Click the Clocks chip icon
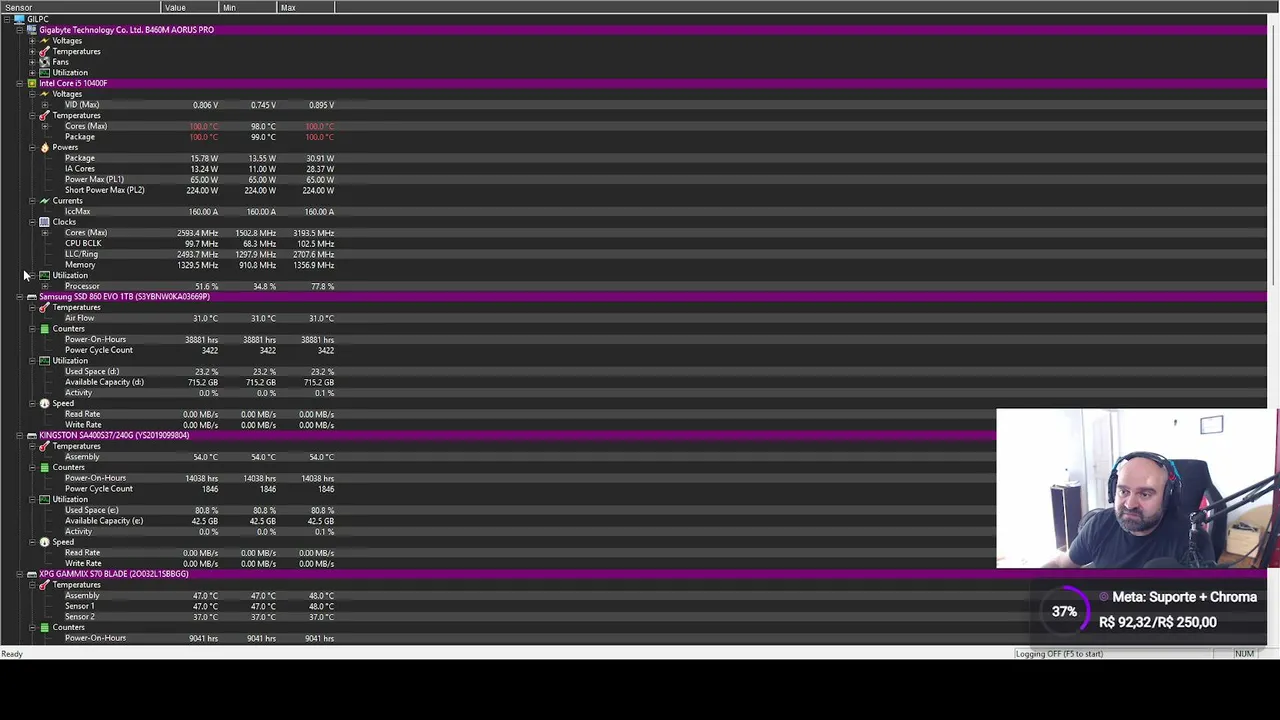The image size is (1280, 720). tap(44, 222)
